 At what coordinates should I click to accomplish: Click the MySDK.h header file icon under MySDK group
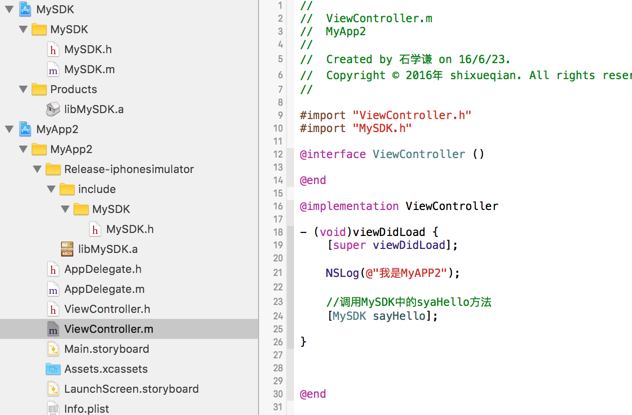point(53,50)
